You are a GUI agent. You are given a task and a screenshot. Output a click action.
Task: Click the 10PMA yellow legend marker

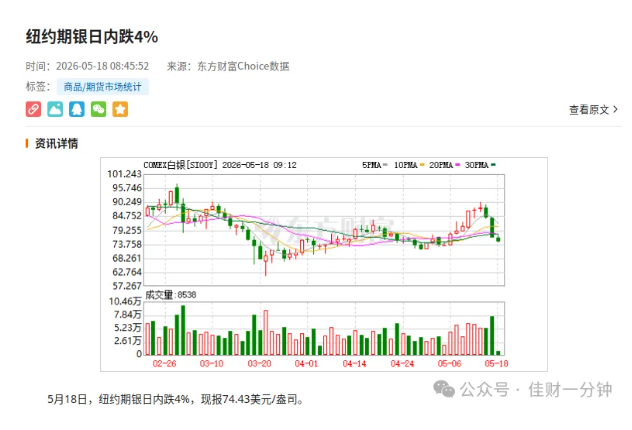point(422,165)
